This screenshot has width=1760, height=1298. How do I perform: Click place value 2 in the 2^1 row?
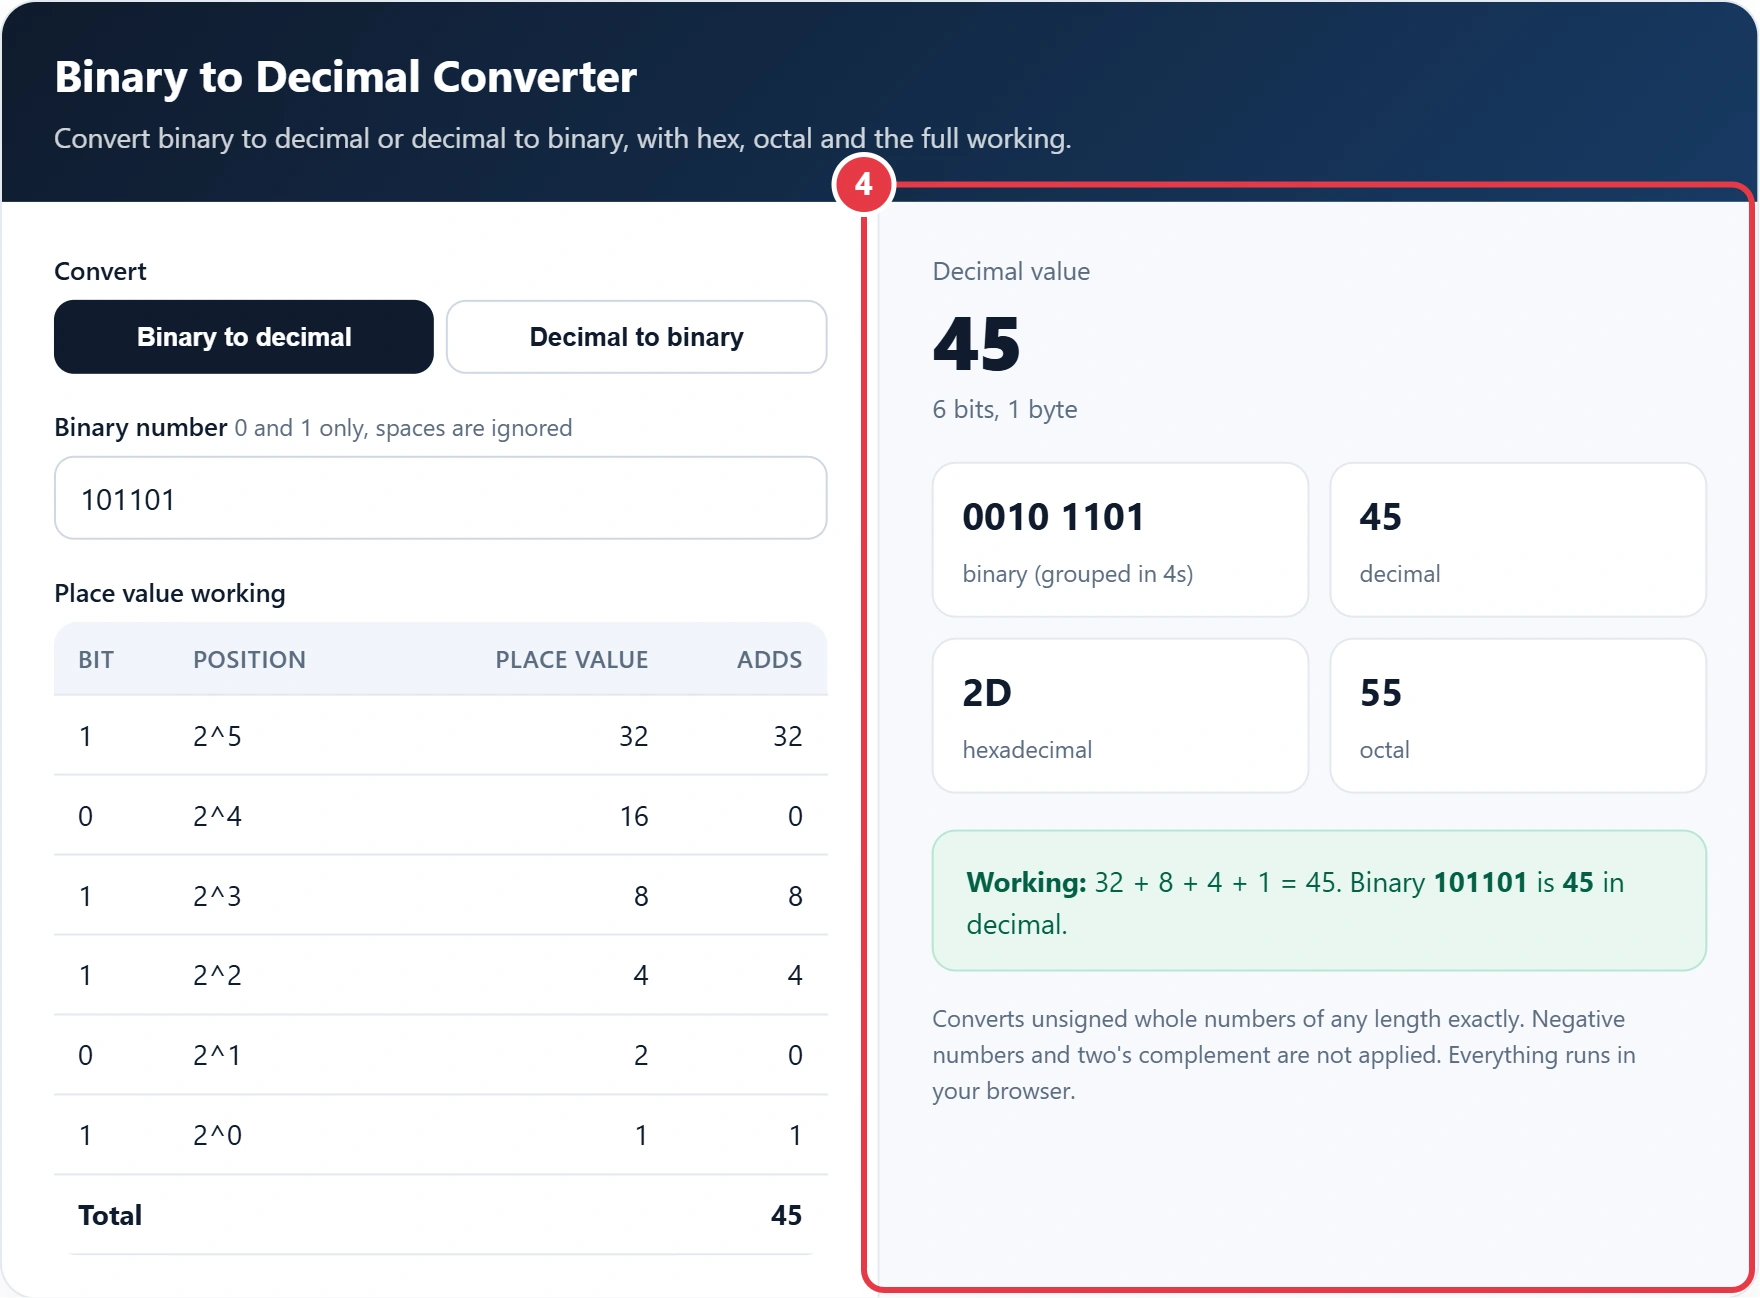click(641, 1055)
